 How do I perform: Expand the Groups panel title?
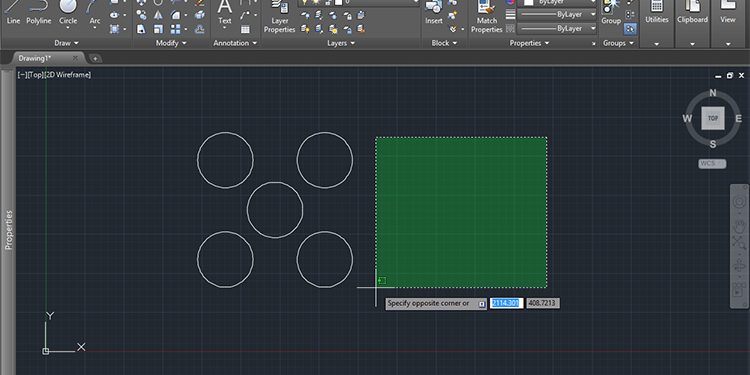(x=618, y=43)
